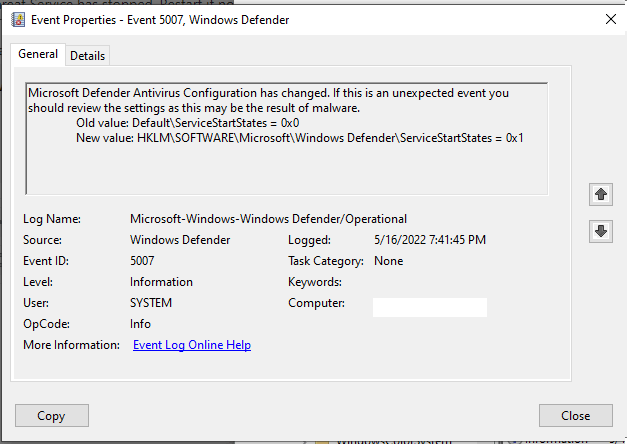Select the log name Microsoft-Windows-Windows Defender/Operational
This screenshot has height=444, width=627.
268,219
